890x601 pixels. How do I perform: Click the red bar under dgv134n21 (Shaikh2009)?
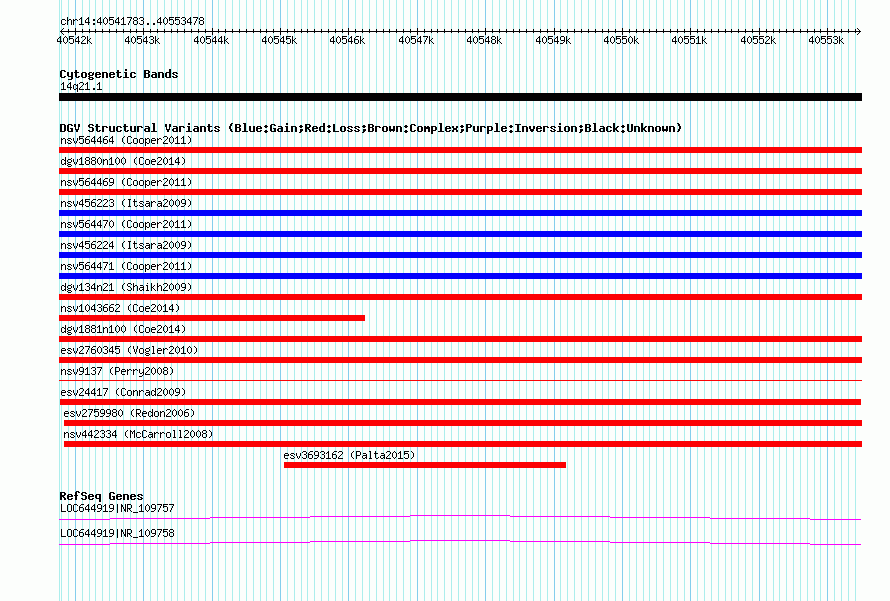460,297
